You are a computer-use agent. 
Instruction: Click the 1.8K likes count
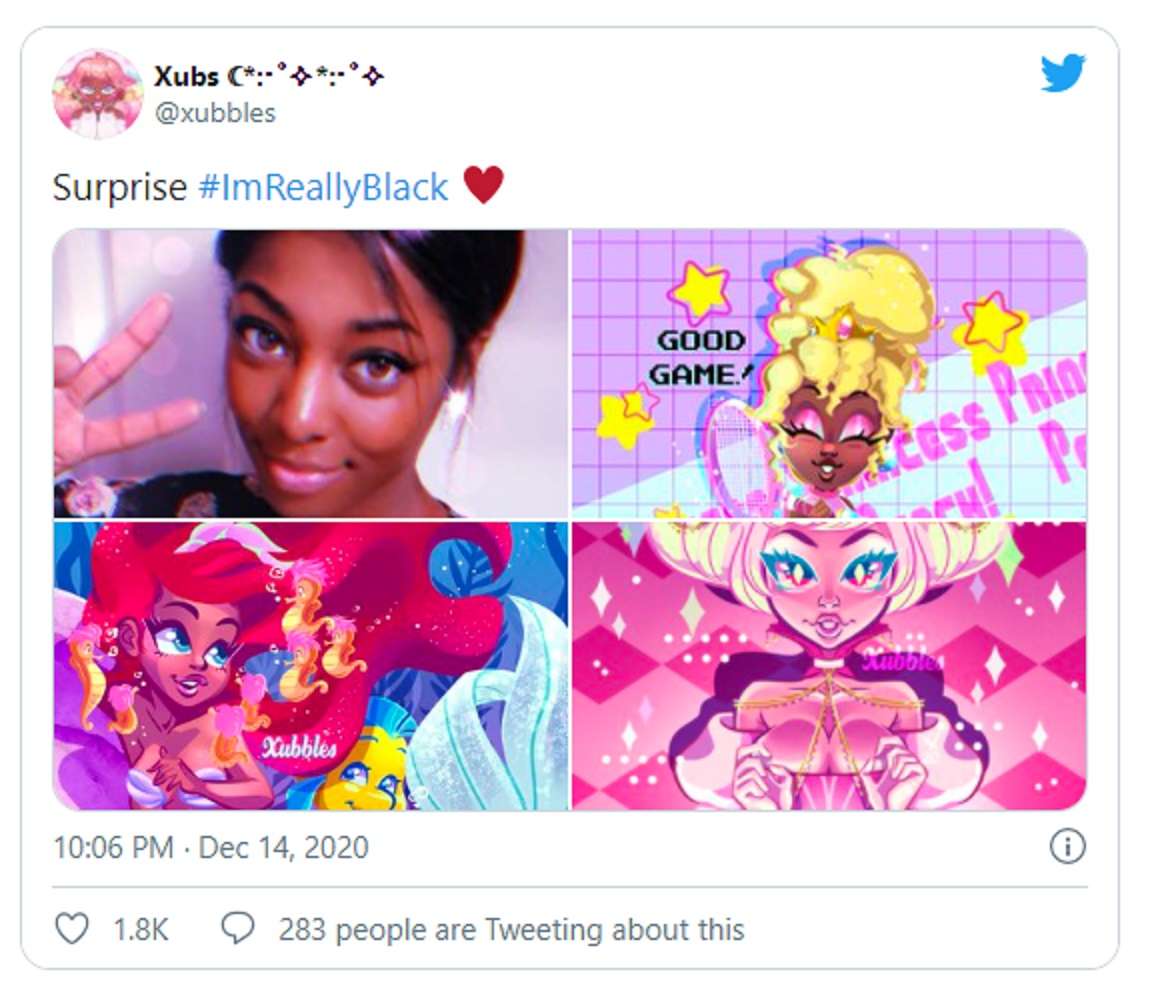point(141,929)
